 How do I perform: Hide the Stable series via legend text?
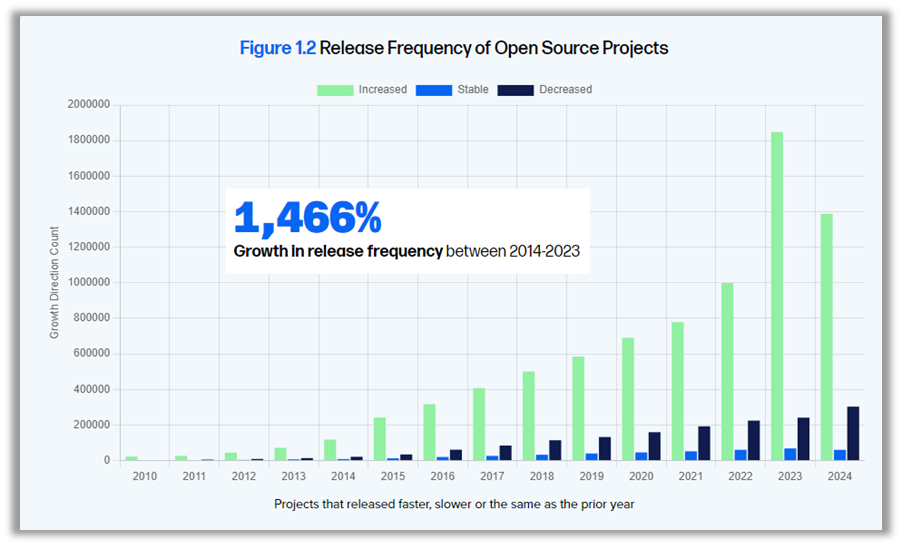click(473, 90)
